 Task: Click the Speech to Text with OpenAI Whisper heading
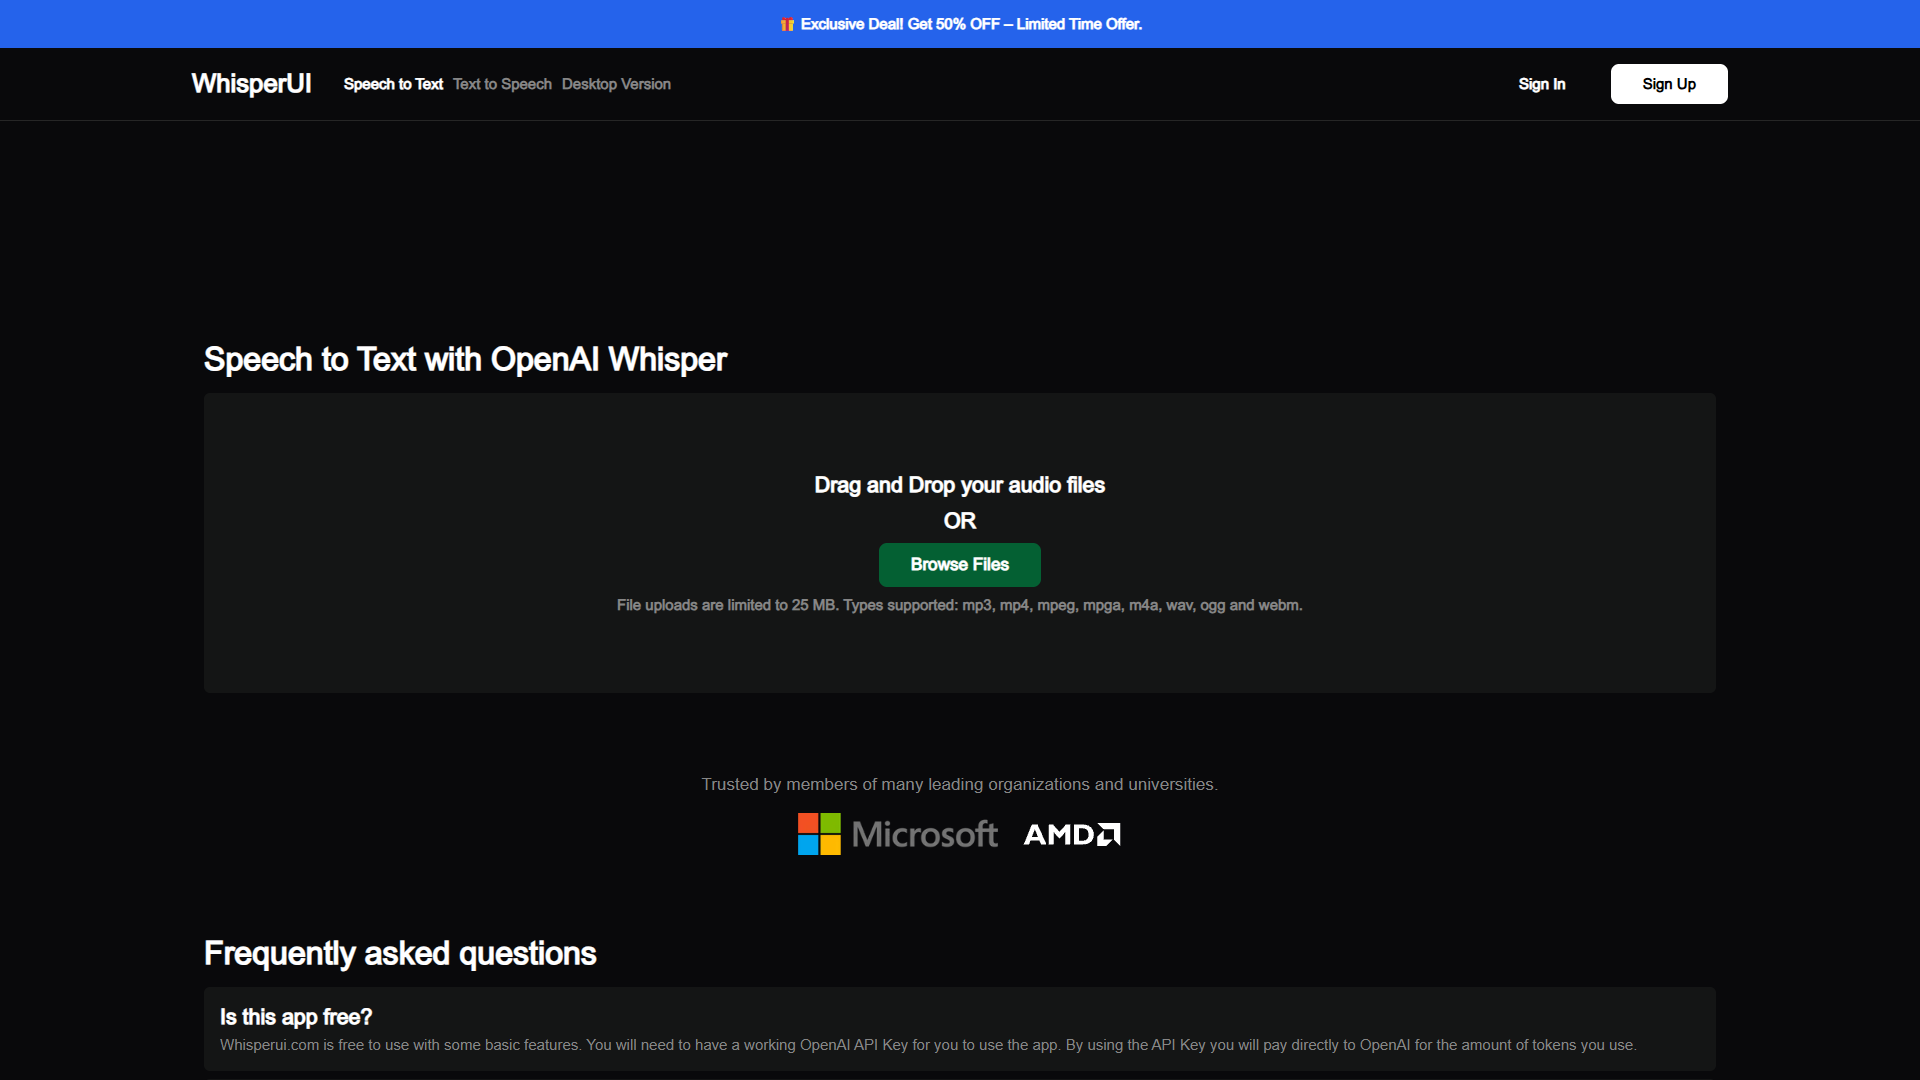coord(465,359)
